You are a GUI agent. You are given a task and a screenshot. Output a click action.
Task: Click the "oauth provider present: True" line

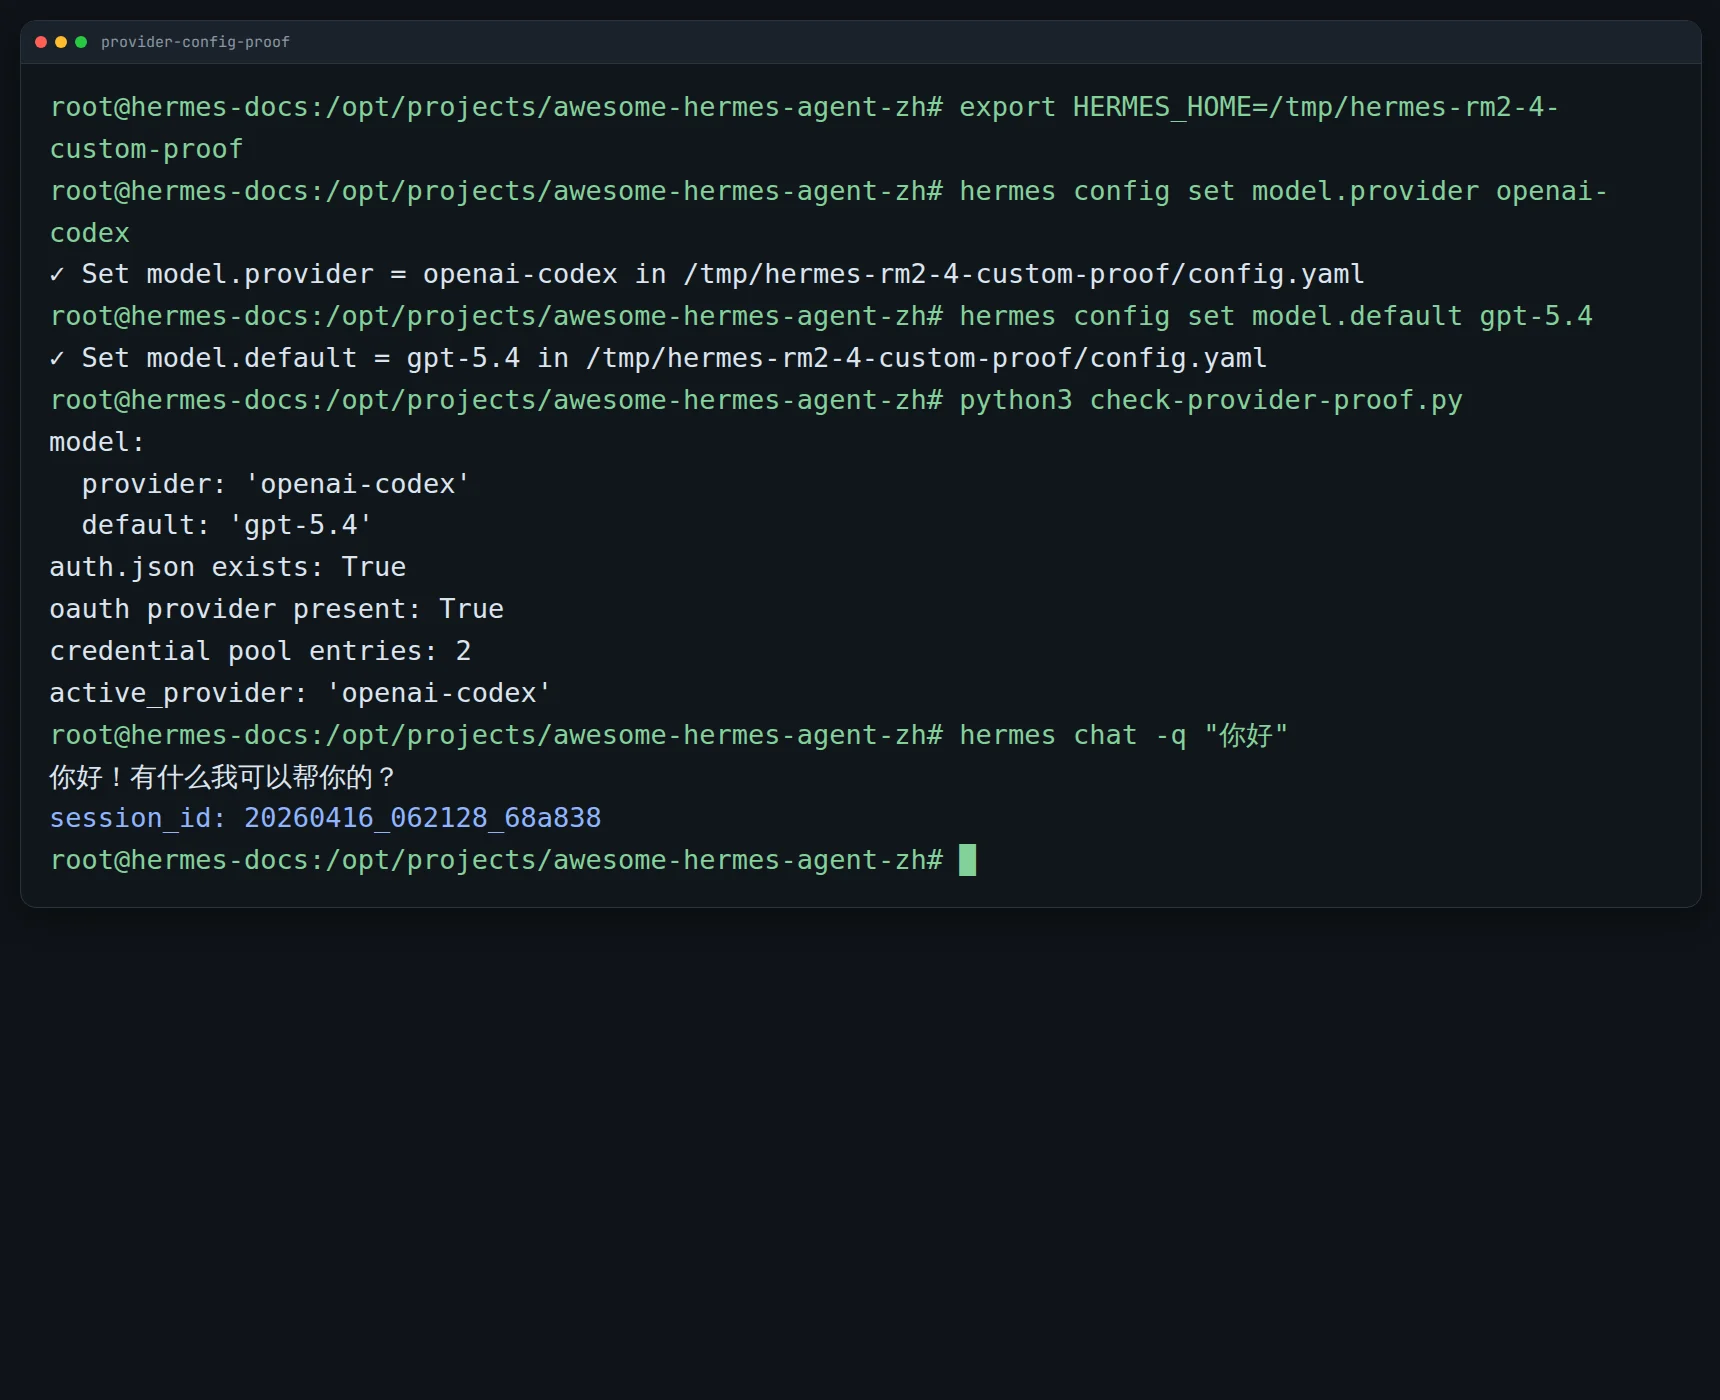click(277, 609)
